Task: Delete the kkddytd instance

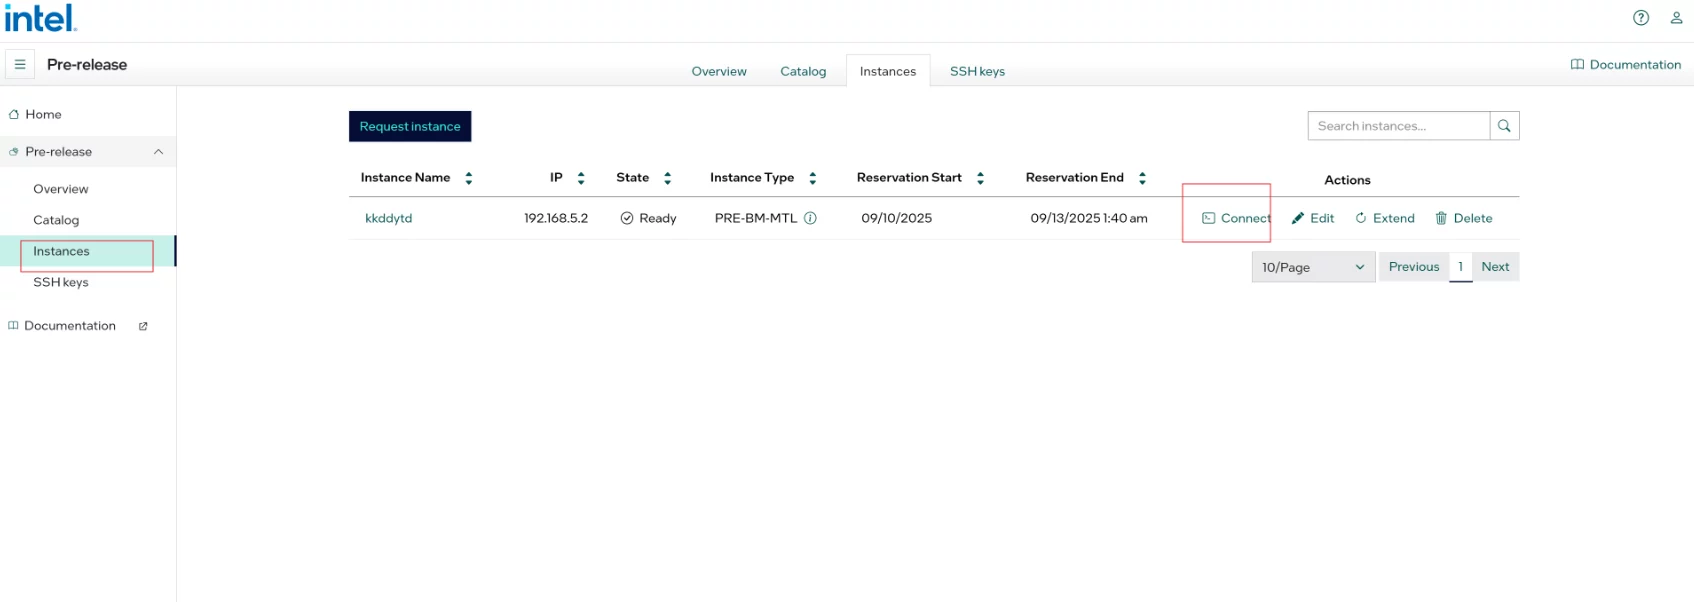Action: pos(1464,218)
